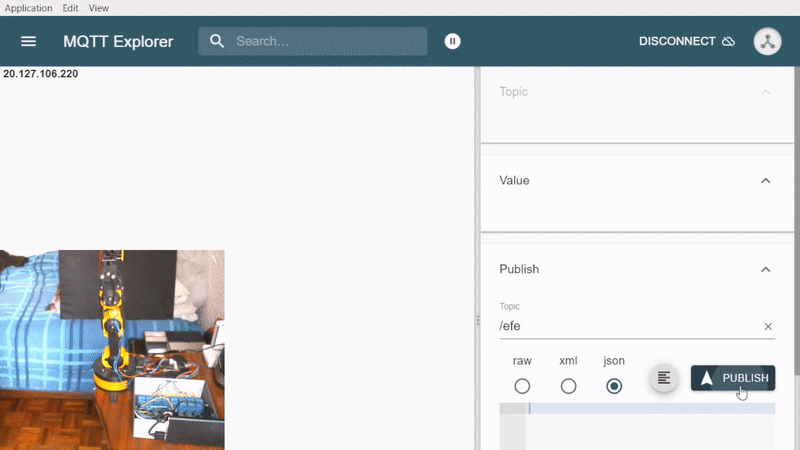This screenshot has height=450, width=800.
Task: Collapse the Publish panel chevron
Action: coord(765,269)
